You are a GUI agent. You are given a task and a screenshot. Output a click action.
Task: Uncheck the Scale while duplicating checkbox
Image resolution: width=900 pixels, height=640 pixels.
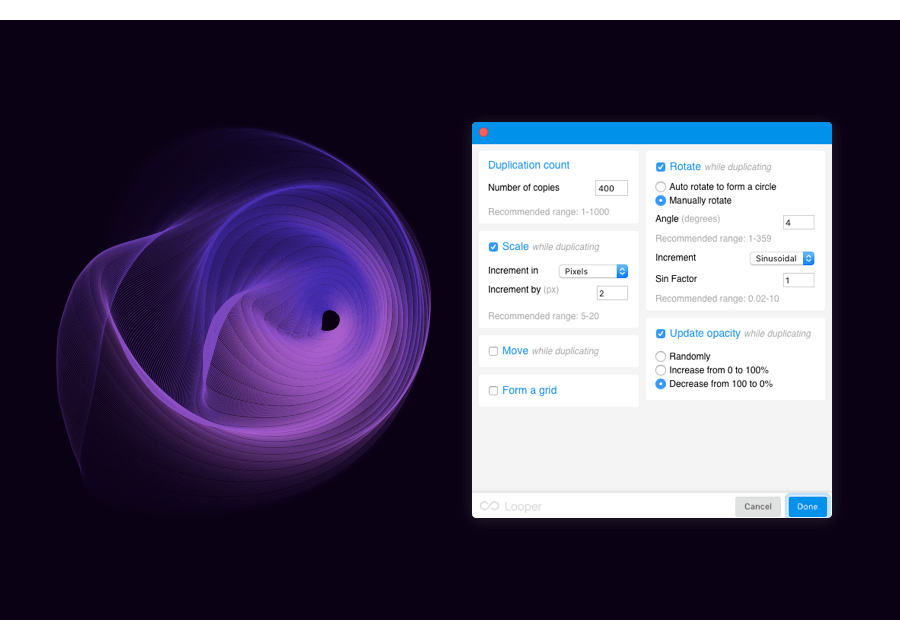(x=493, y=247)
